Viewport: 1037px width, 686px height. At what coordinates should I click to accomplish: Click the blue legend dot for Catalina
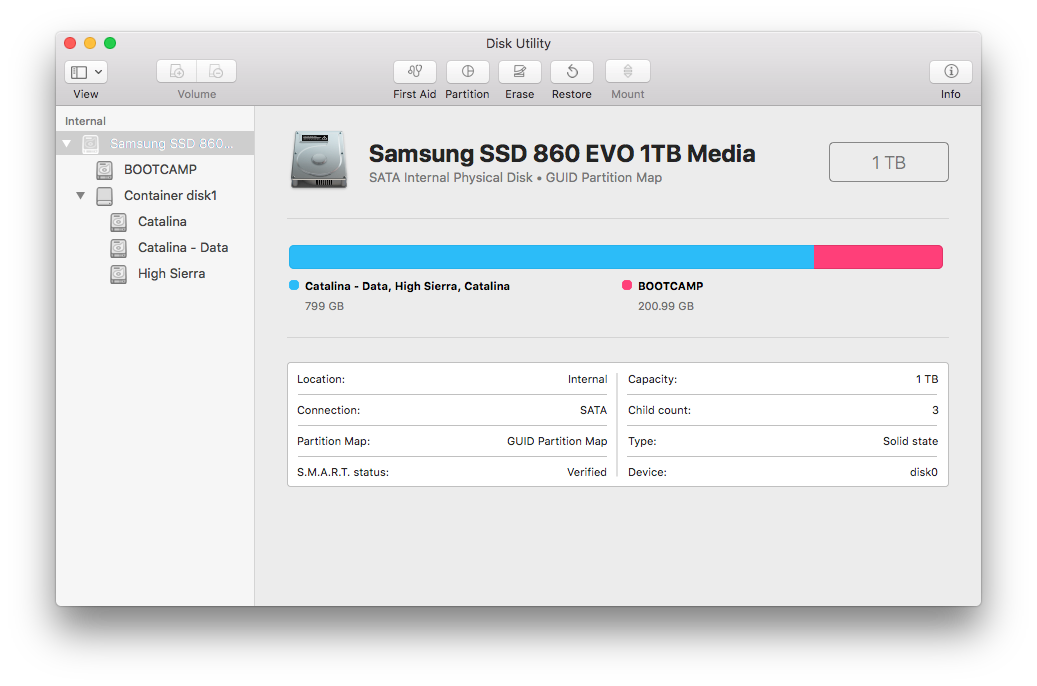point(294,285)
